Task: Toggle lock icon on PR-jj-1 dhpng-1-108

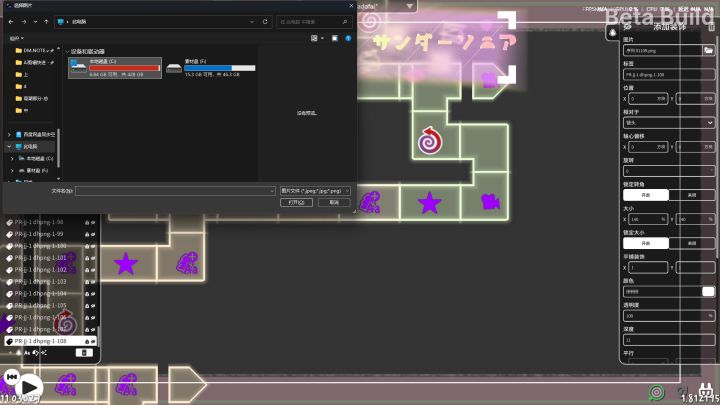Action: pyautogui.click(x=87, y=342)
